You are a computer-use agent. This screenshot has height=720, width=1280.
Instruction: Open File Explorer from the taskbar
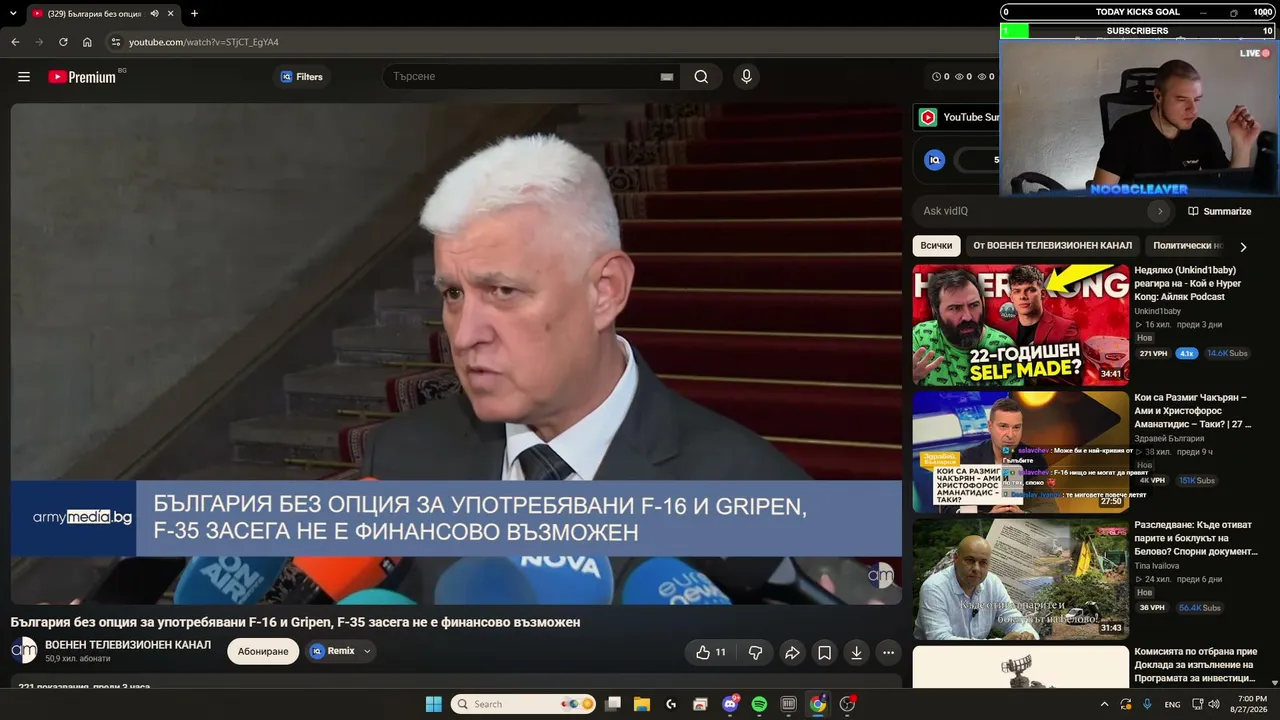point(641,704)
